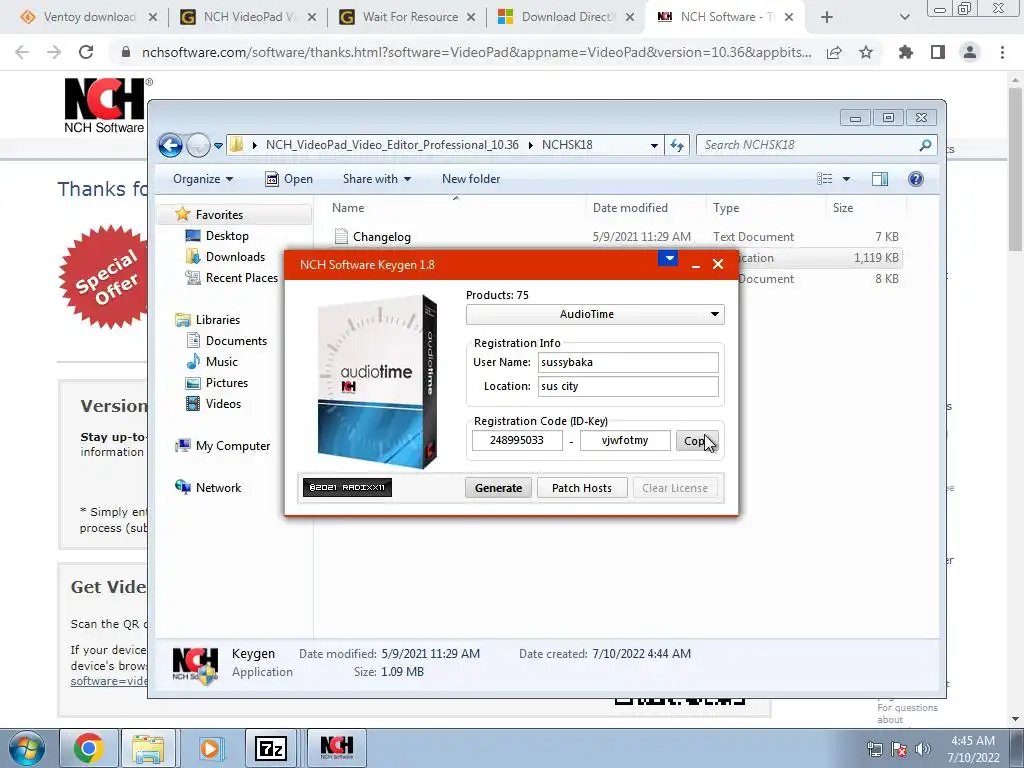
Task: Select Libraries in the navigation pane
Action: tap(217, 319)
